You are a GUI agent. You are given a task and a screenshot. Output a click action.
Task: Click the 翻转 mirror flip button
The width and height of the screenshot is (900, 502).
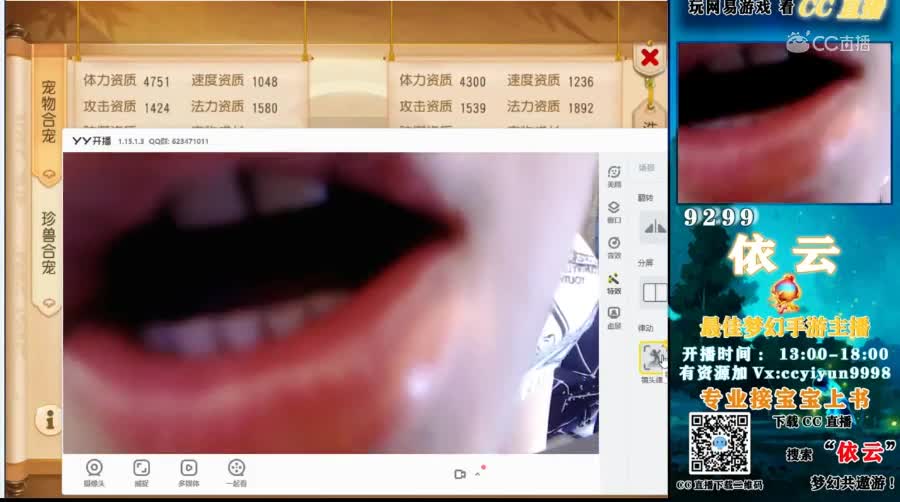[x=654, y=228]
